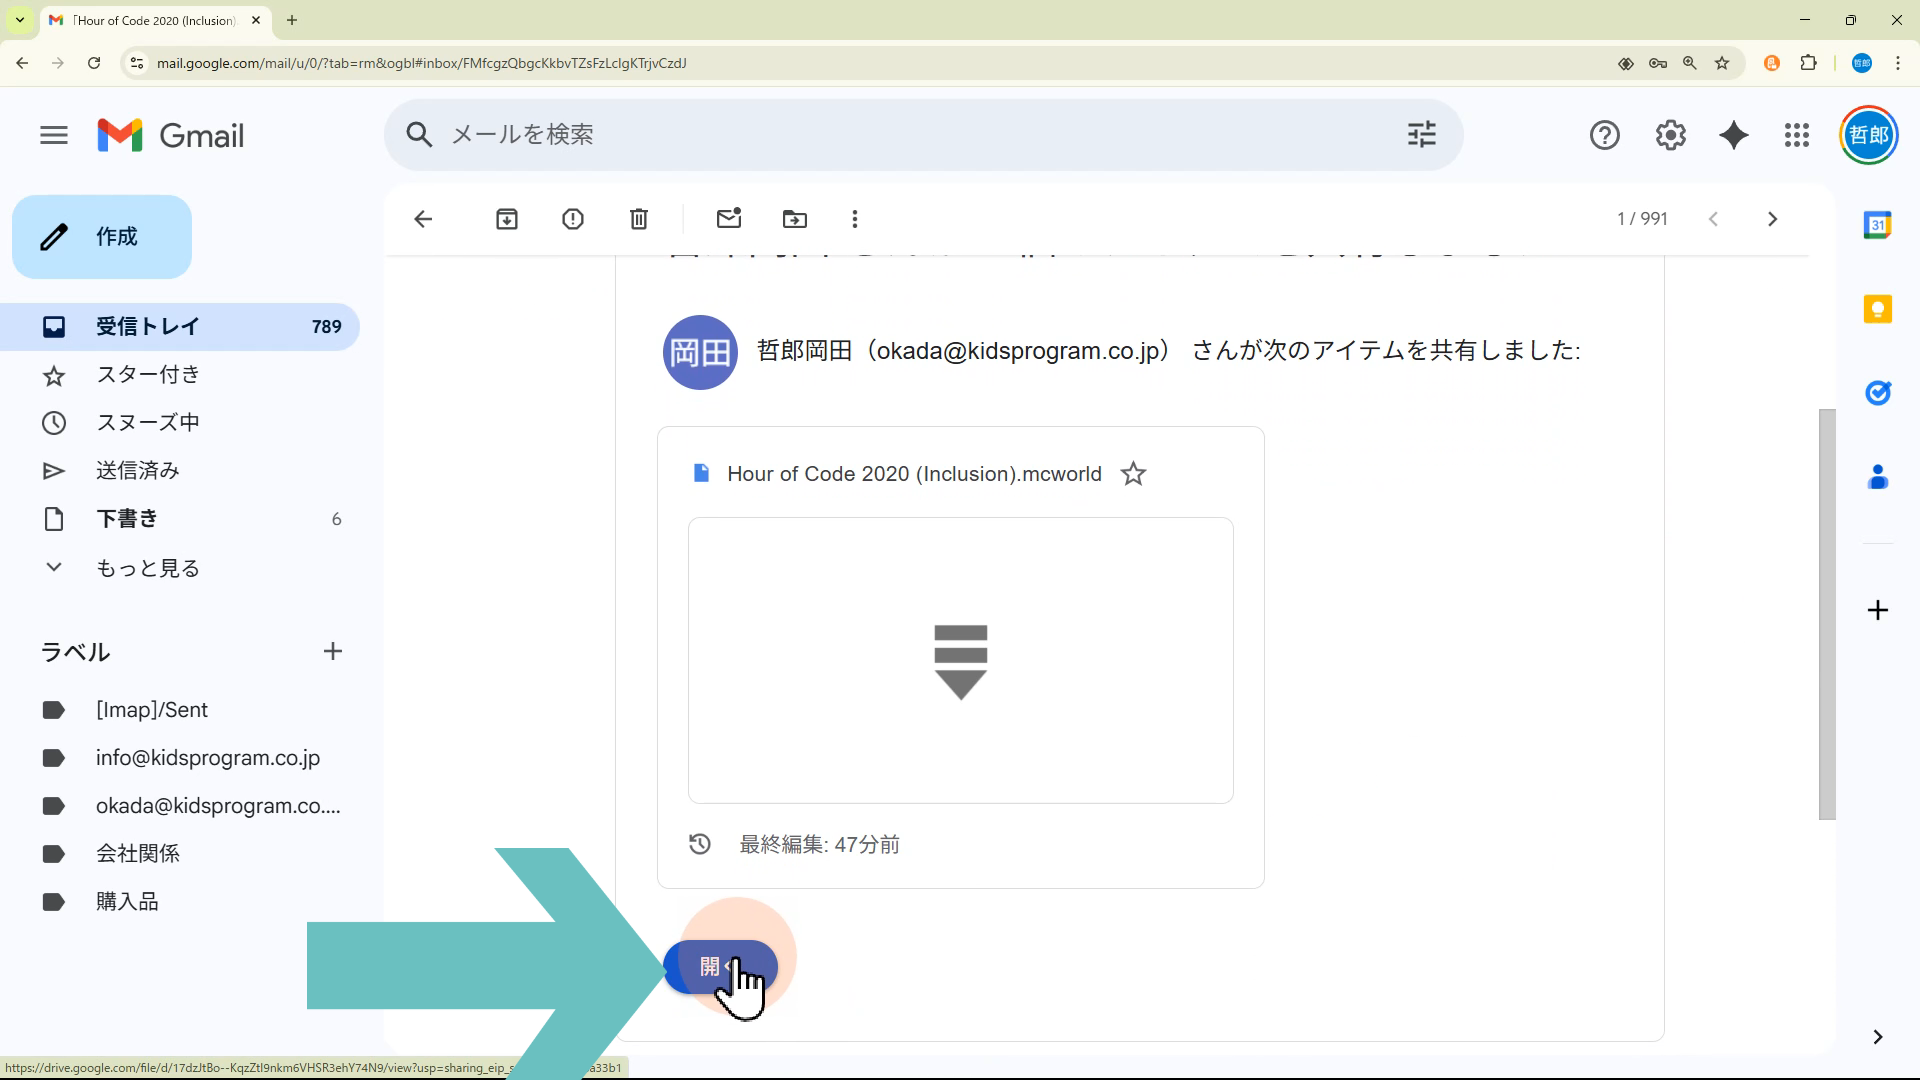The height and width of the screenshot is (1080, 1920).
Task: Open the 送信済み folder
Action: click(x=138, y=471)
